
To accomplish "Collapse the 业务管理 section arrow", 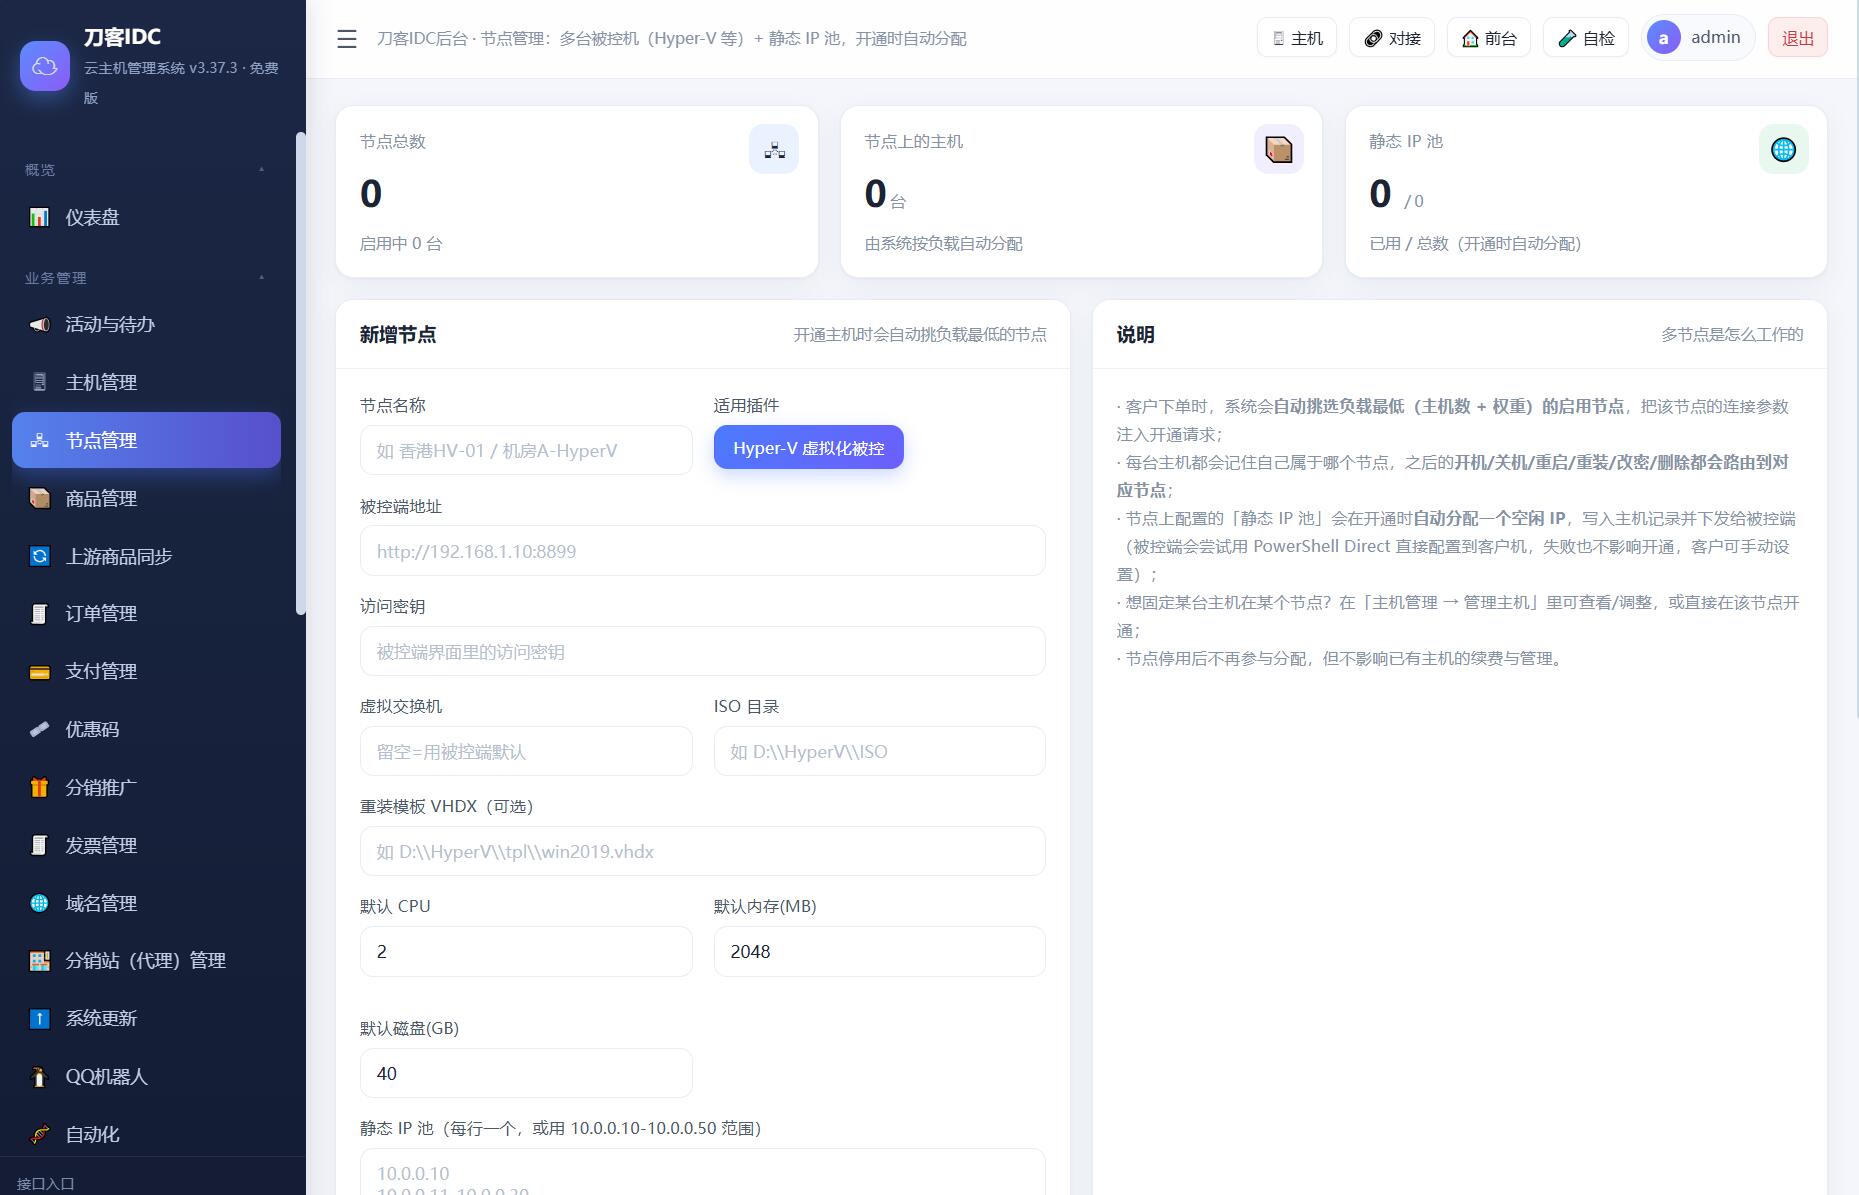I will [262, 277].
